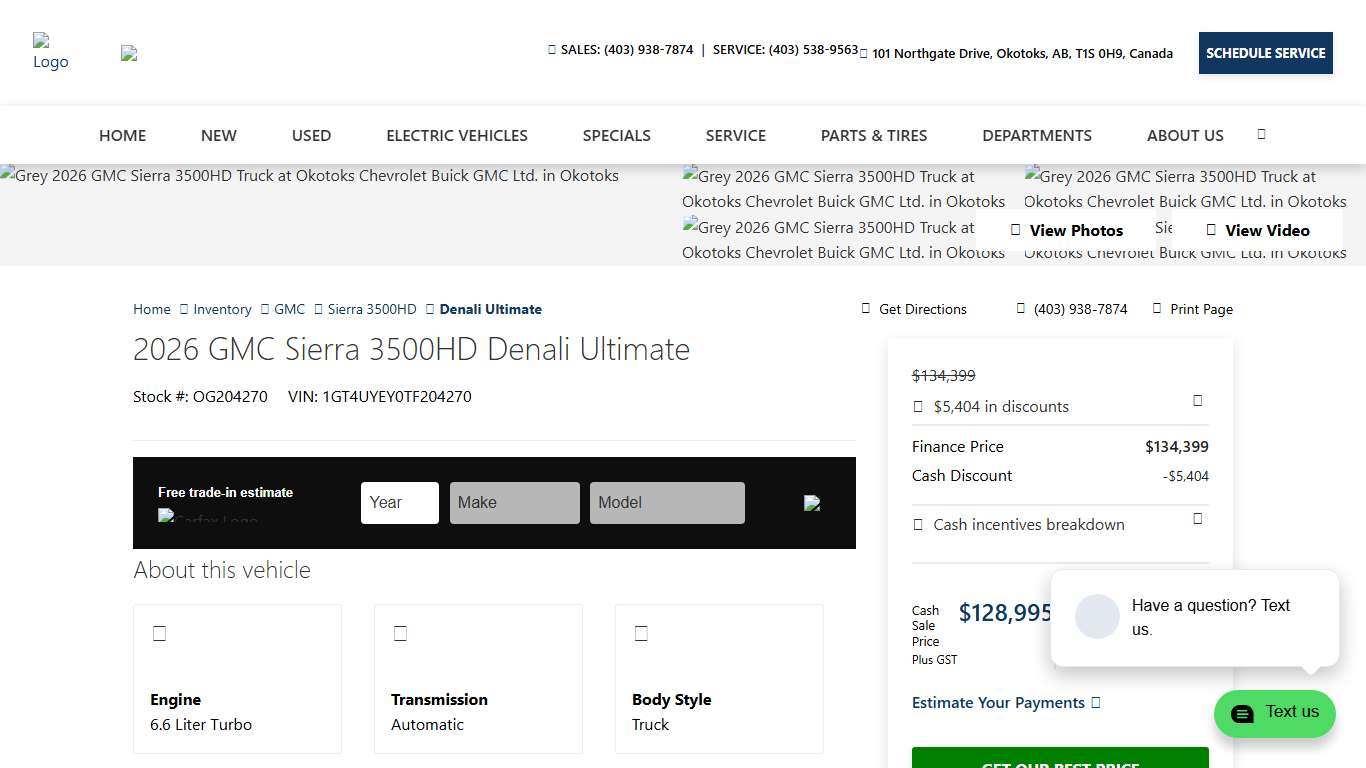Click the Sierra 3500HD breadcrumb link
This screenshot has height=768, width=1366.
pyautogui.click(x=372, y=309)
